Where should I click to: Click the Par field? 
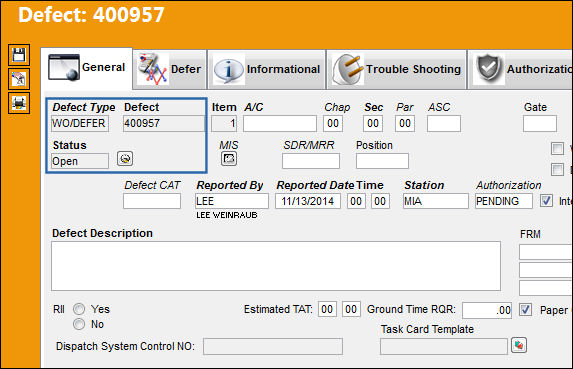pos(405,123)
